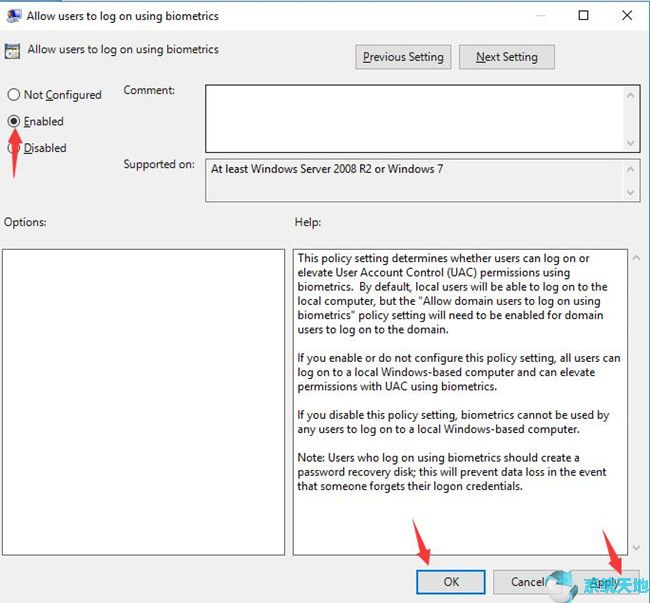Choose the Enabled radio button

coord(14,121)
